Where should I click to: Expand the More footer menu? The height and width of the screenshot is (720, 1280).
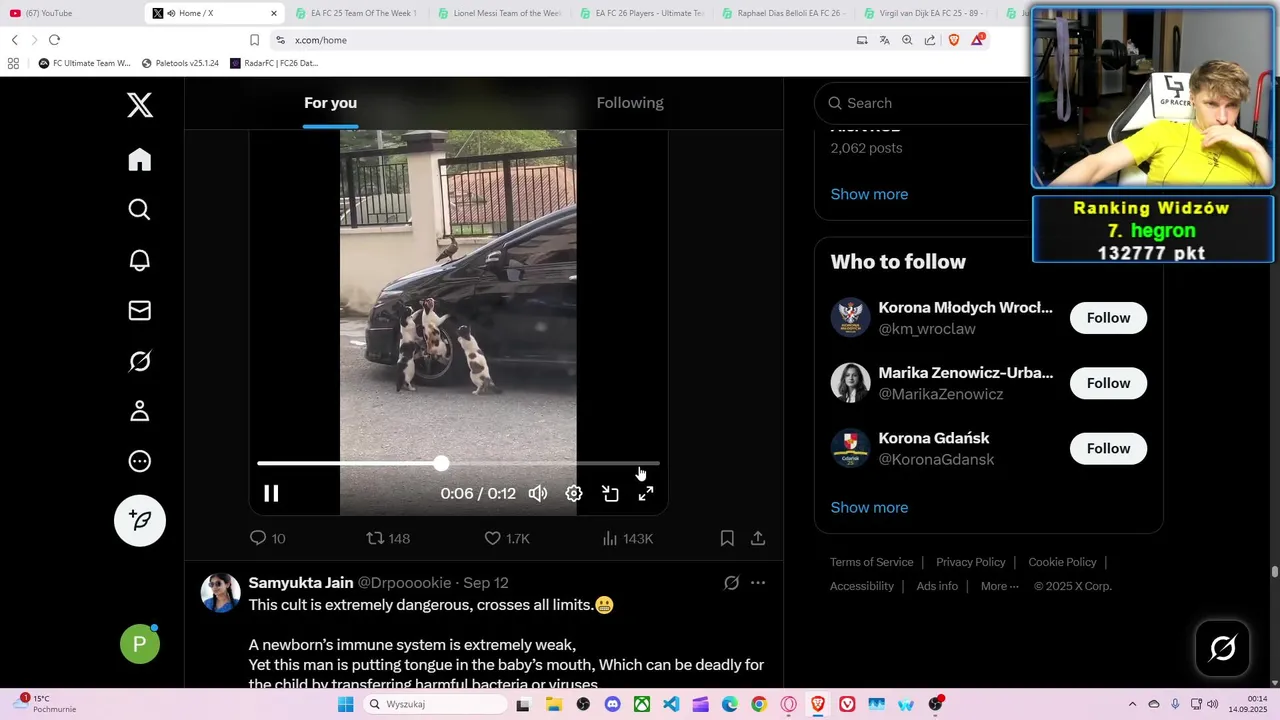click(x=999, y=586)
